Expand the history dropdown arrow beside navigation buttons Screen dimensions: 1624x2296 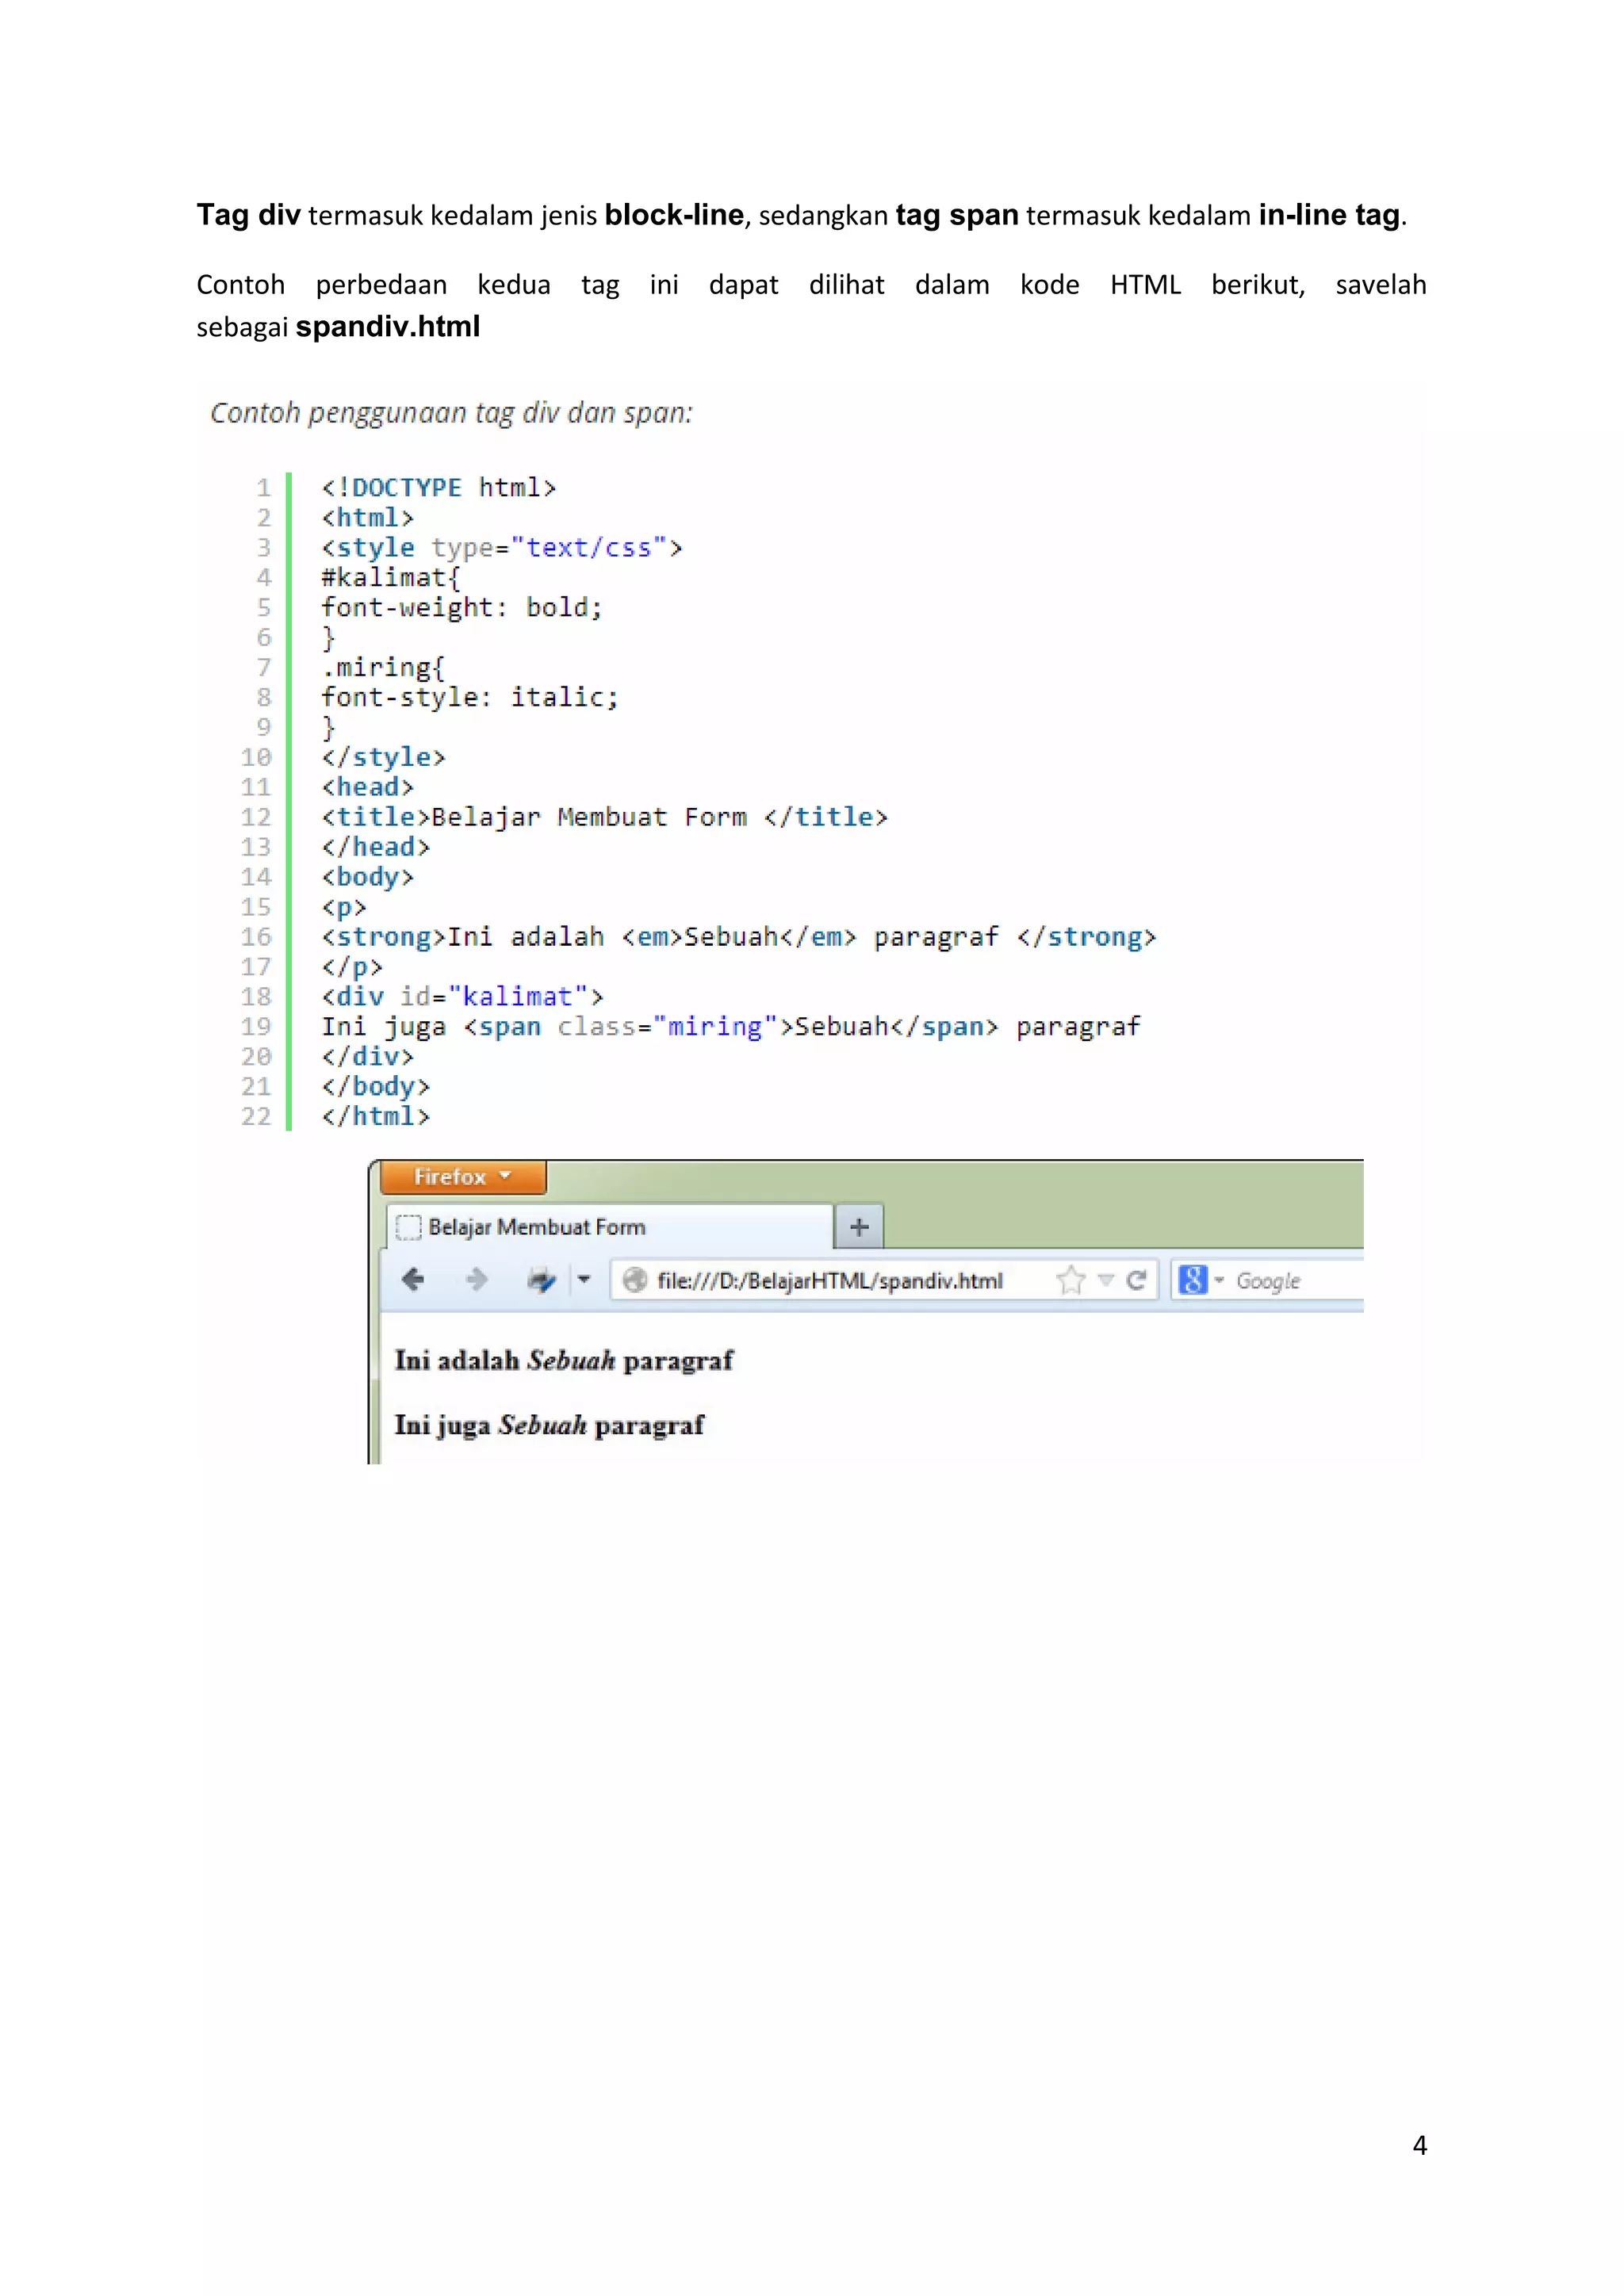click(x=584, y=1280)
